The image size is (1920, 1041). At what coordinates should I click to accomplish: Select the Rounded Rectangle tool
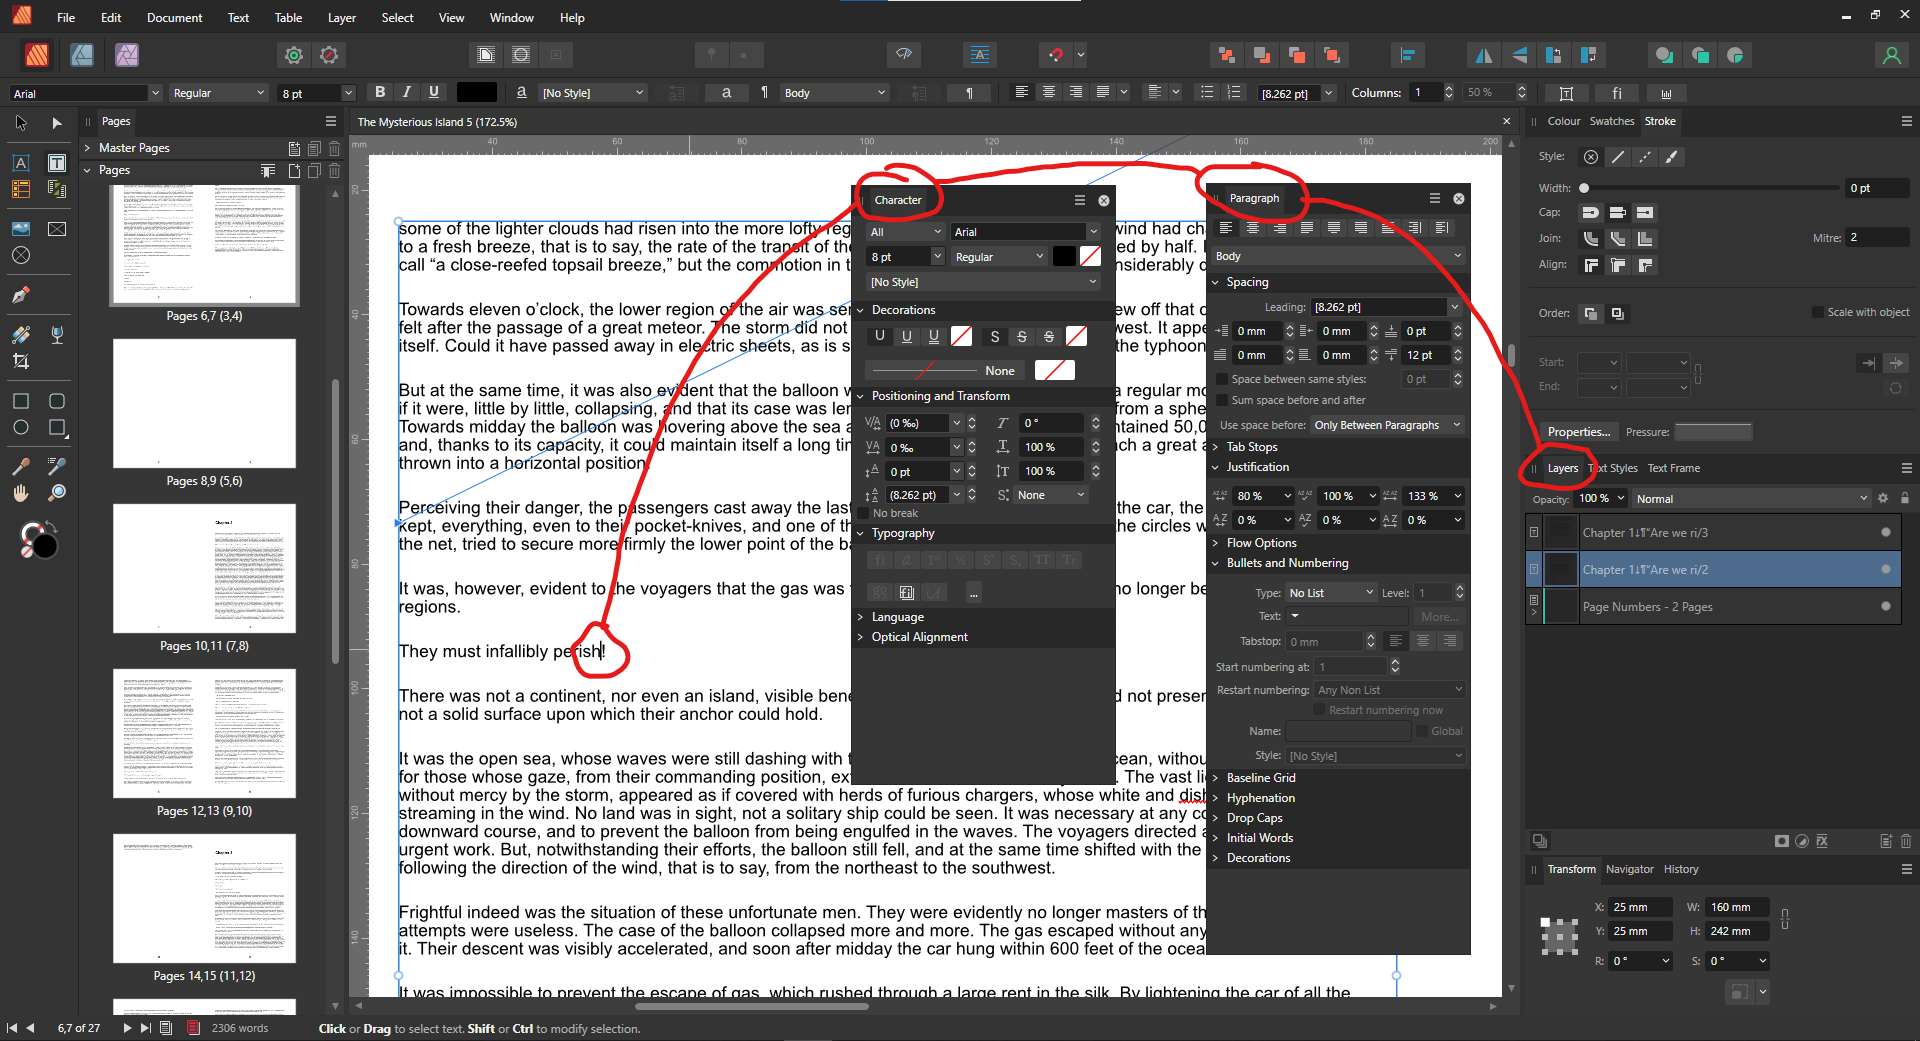pos(57,401)
